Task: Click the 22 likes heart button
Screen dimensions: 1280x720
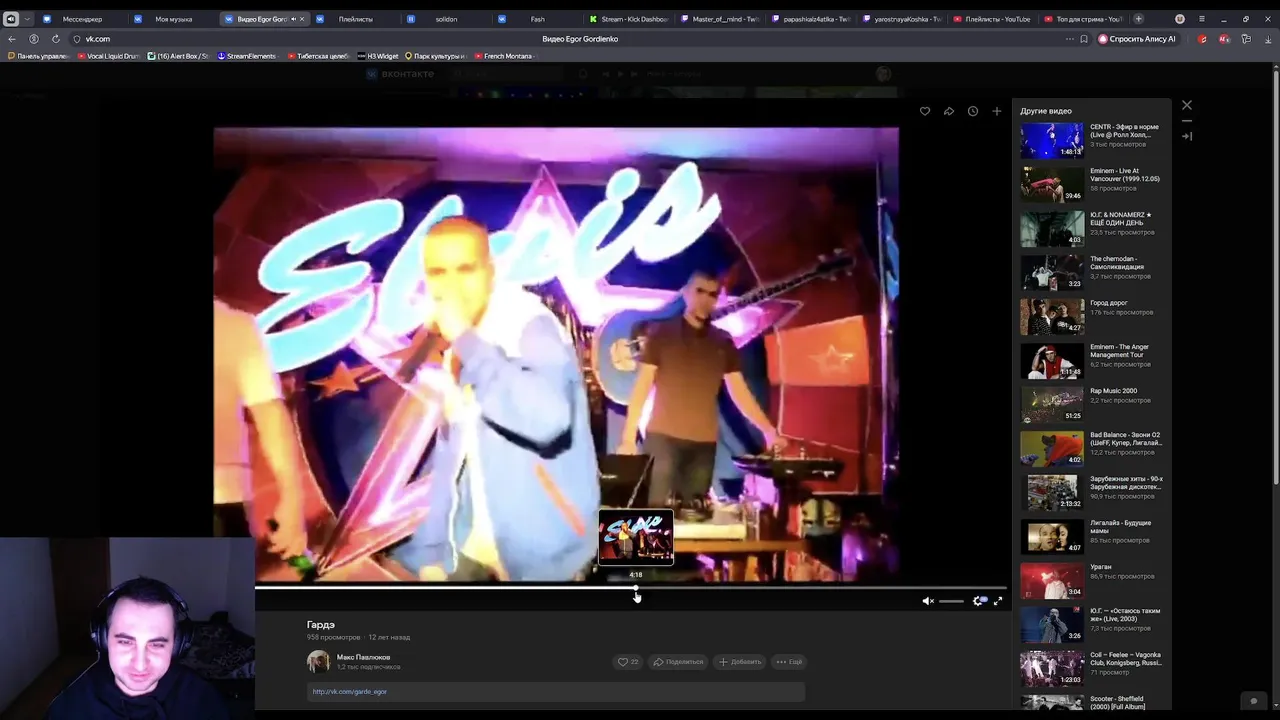Action: (x=628, y=661)
